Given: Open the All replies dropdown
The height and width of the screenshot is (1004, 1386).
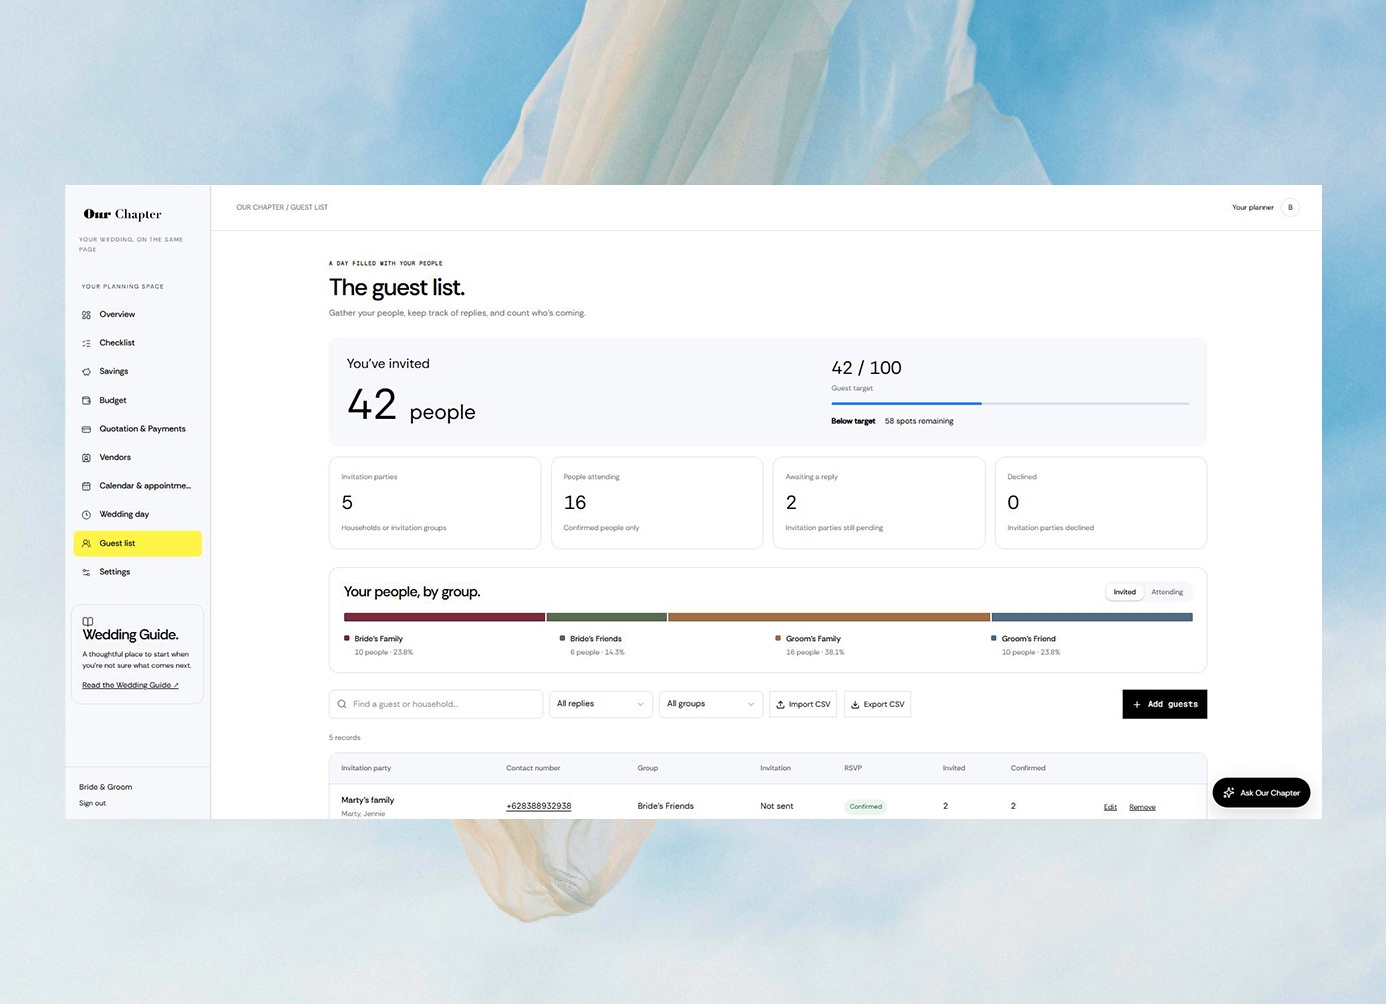Looking at the screenshot, I should click(600, 704).
